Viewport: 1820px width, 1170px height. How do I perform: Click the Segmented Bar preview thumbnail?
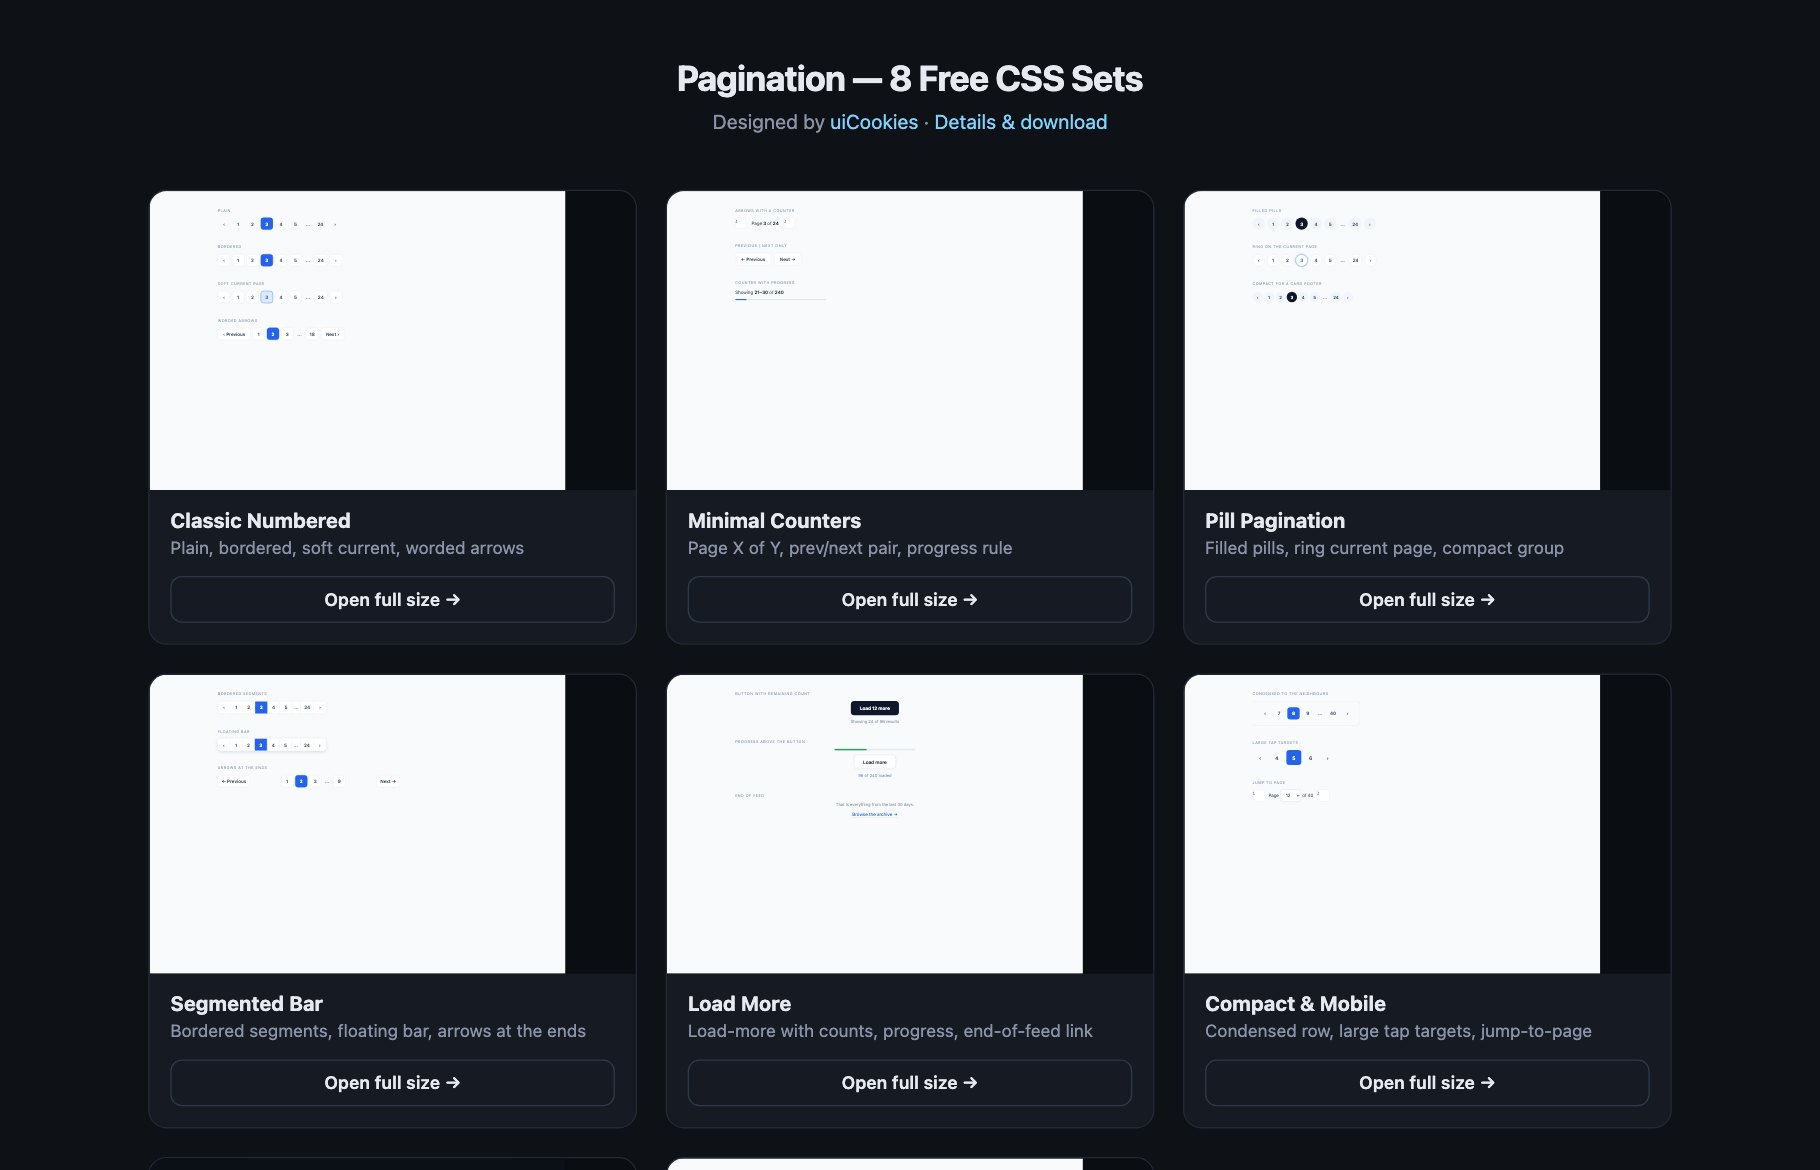tap(392, 824)
